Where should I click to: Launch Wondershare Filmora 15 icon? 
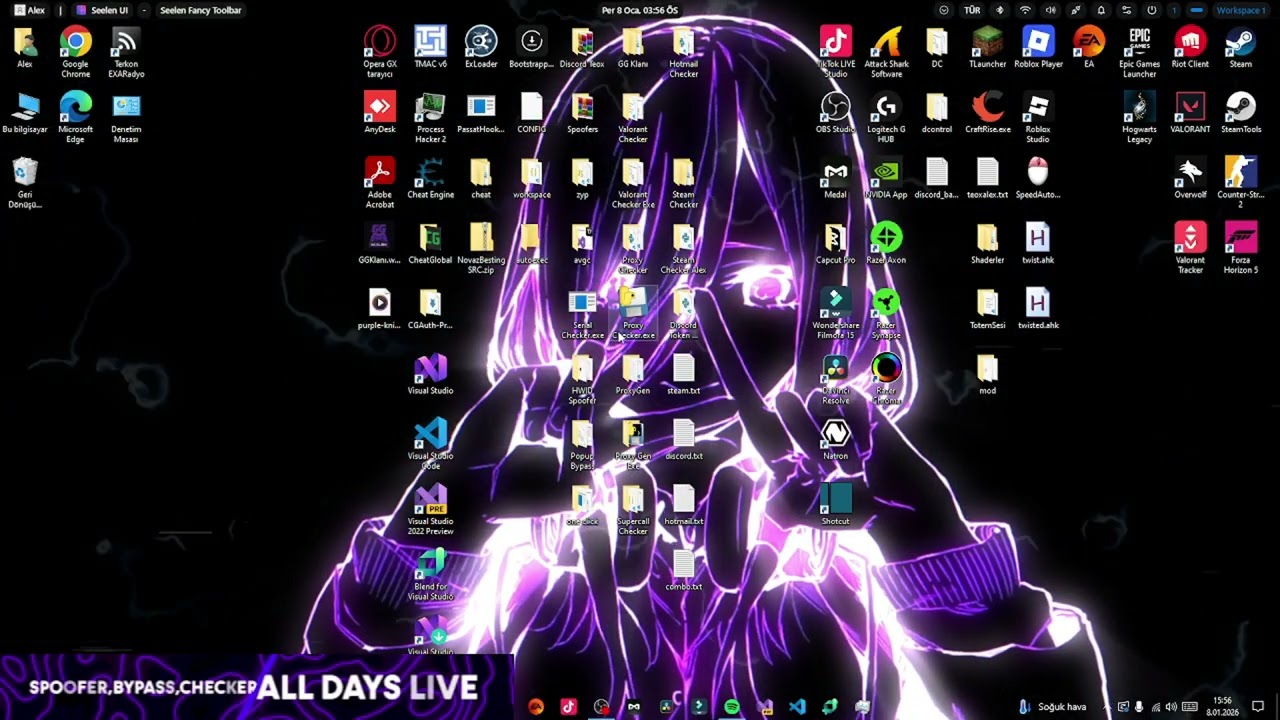tap(836, 313)
